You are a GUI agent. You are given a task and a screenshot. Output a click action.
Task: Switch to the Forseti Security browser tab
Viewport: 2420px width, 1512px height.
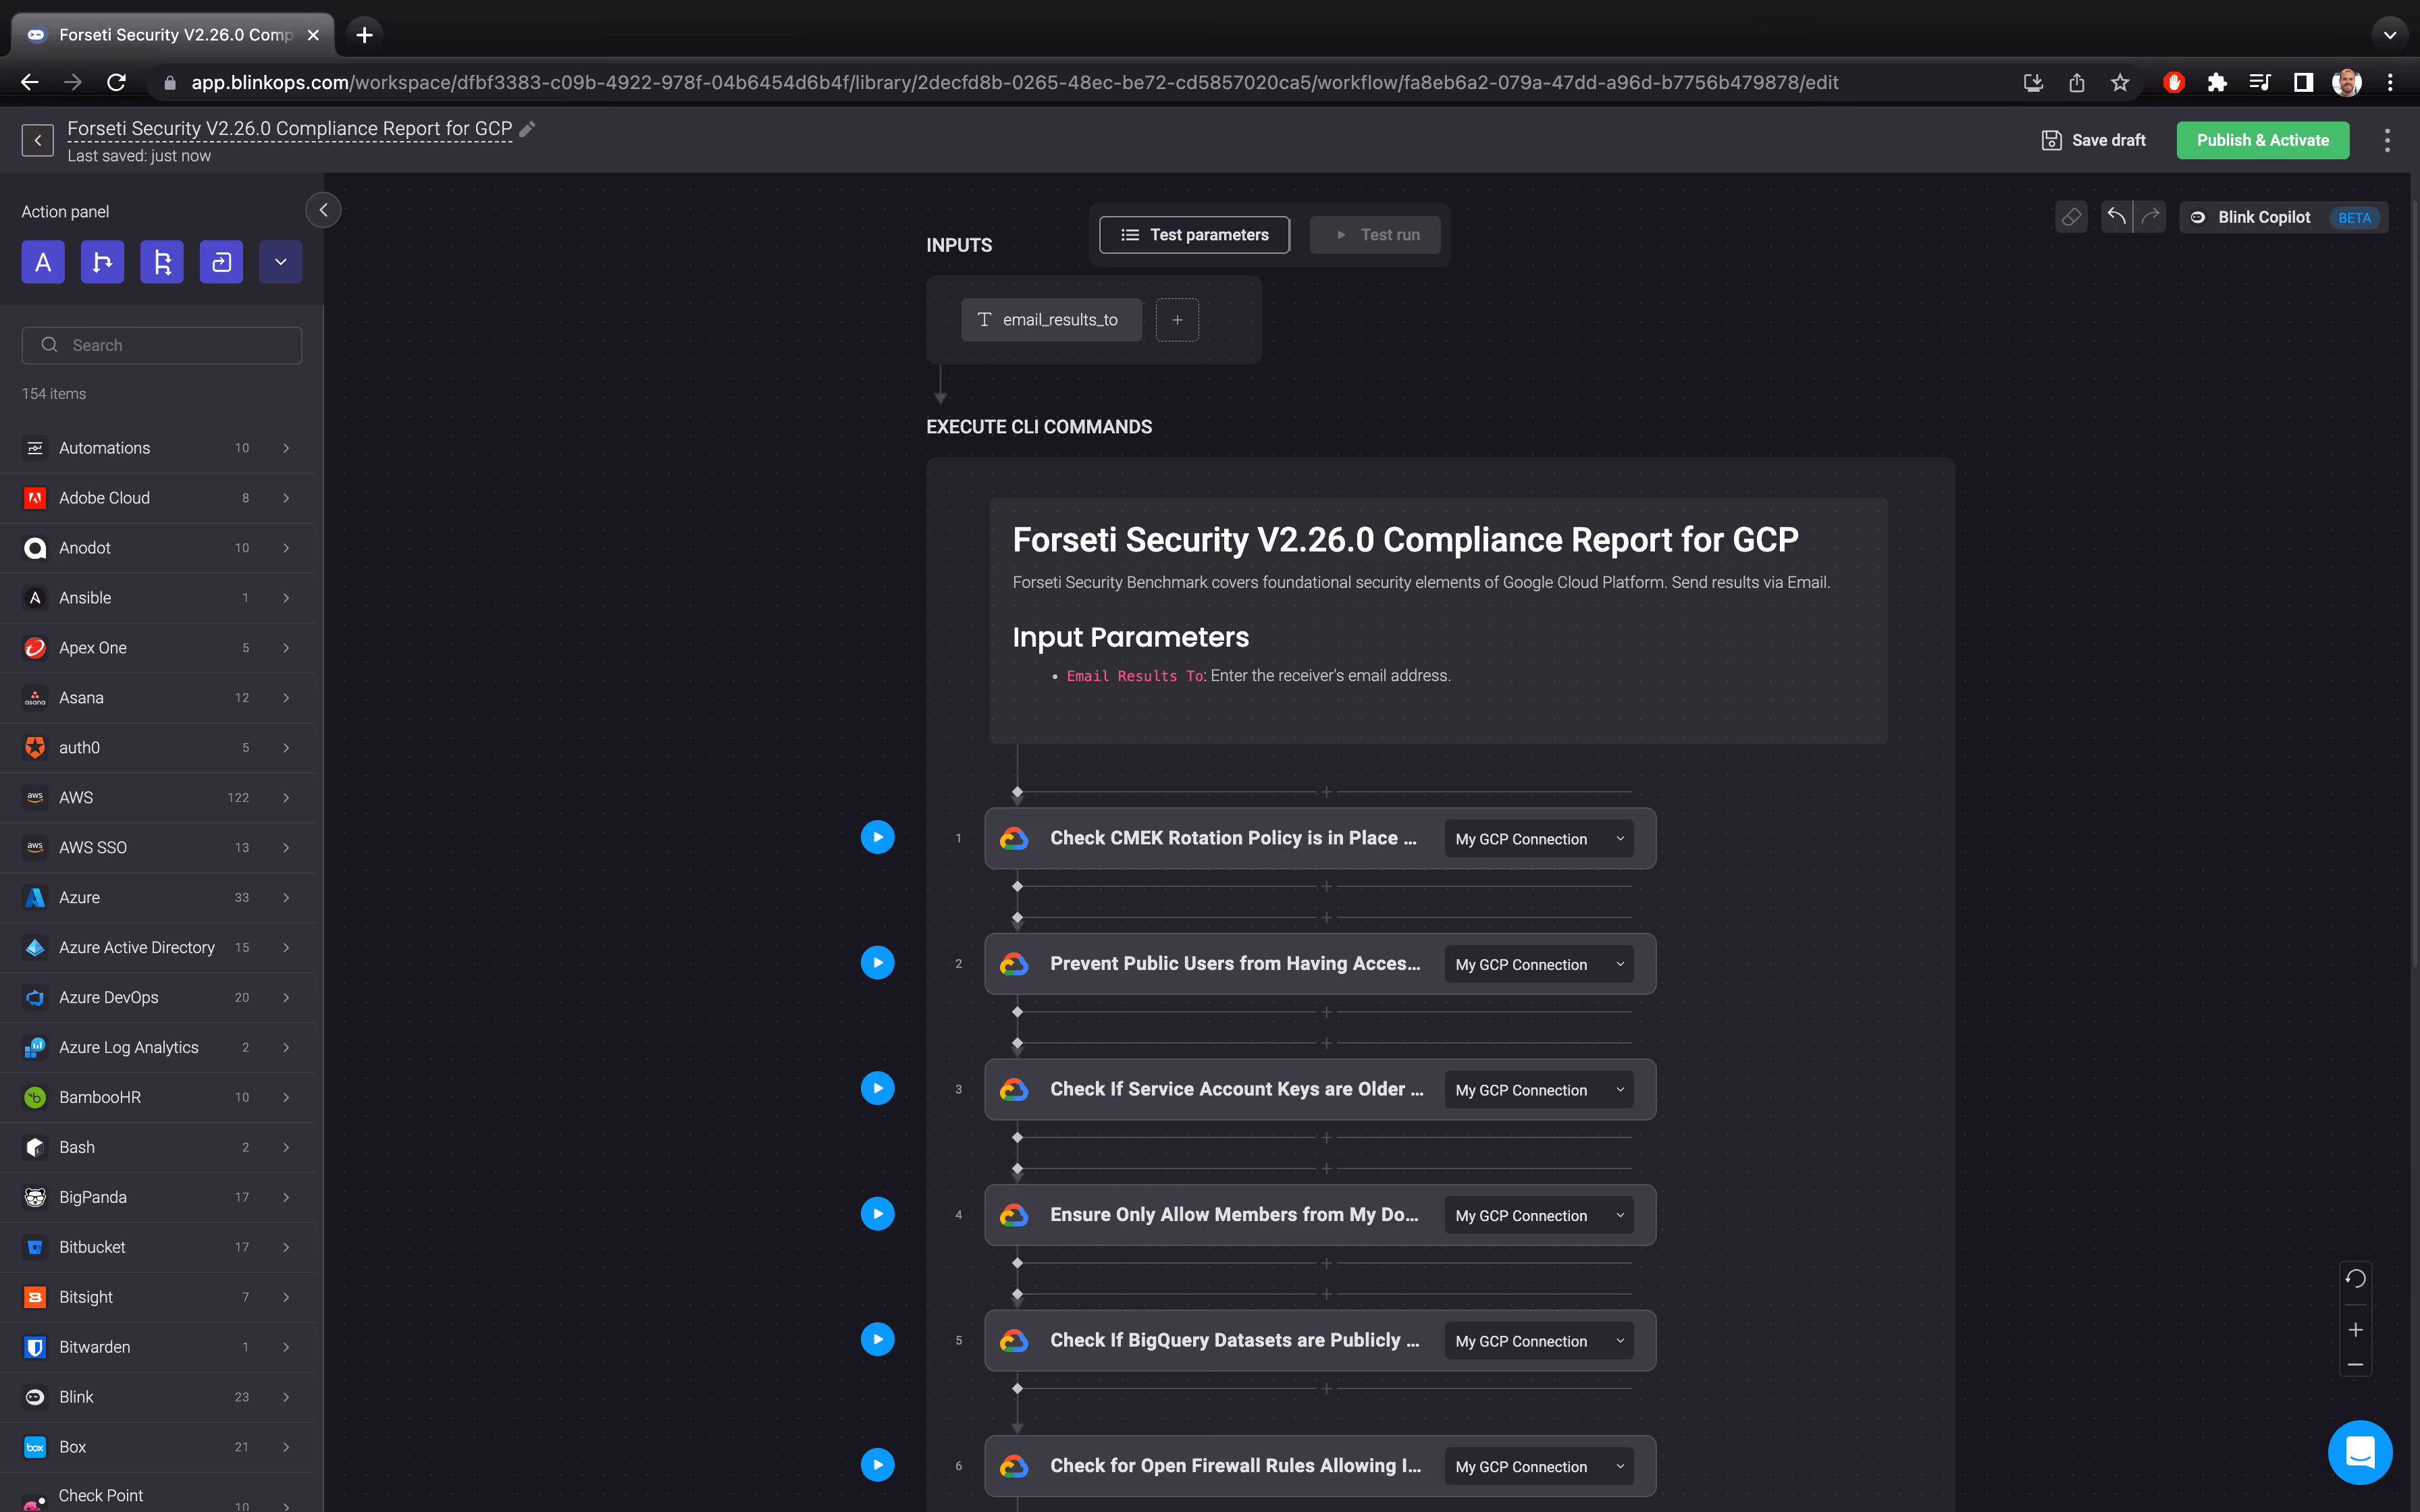pos(173,35)
